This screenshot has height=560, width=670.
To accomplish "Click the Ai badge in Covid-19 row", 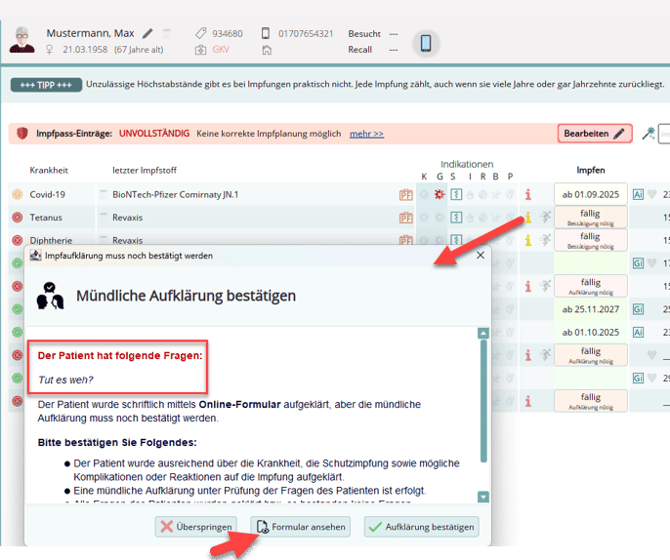I will (x=638, y=195).
